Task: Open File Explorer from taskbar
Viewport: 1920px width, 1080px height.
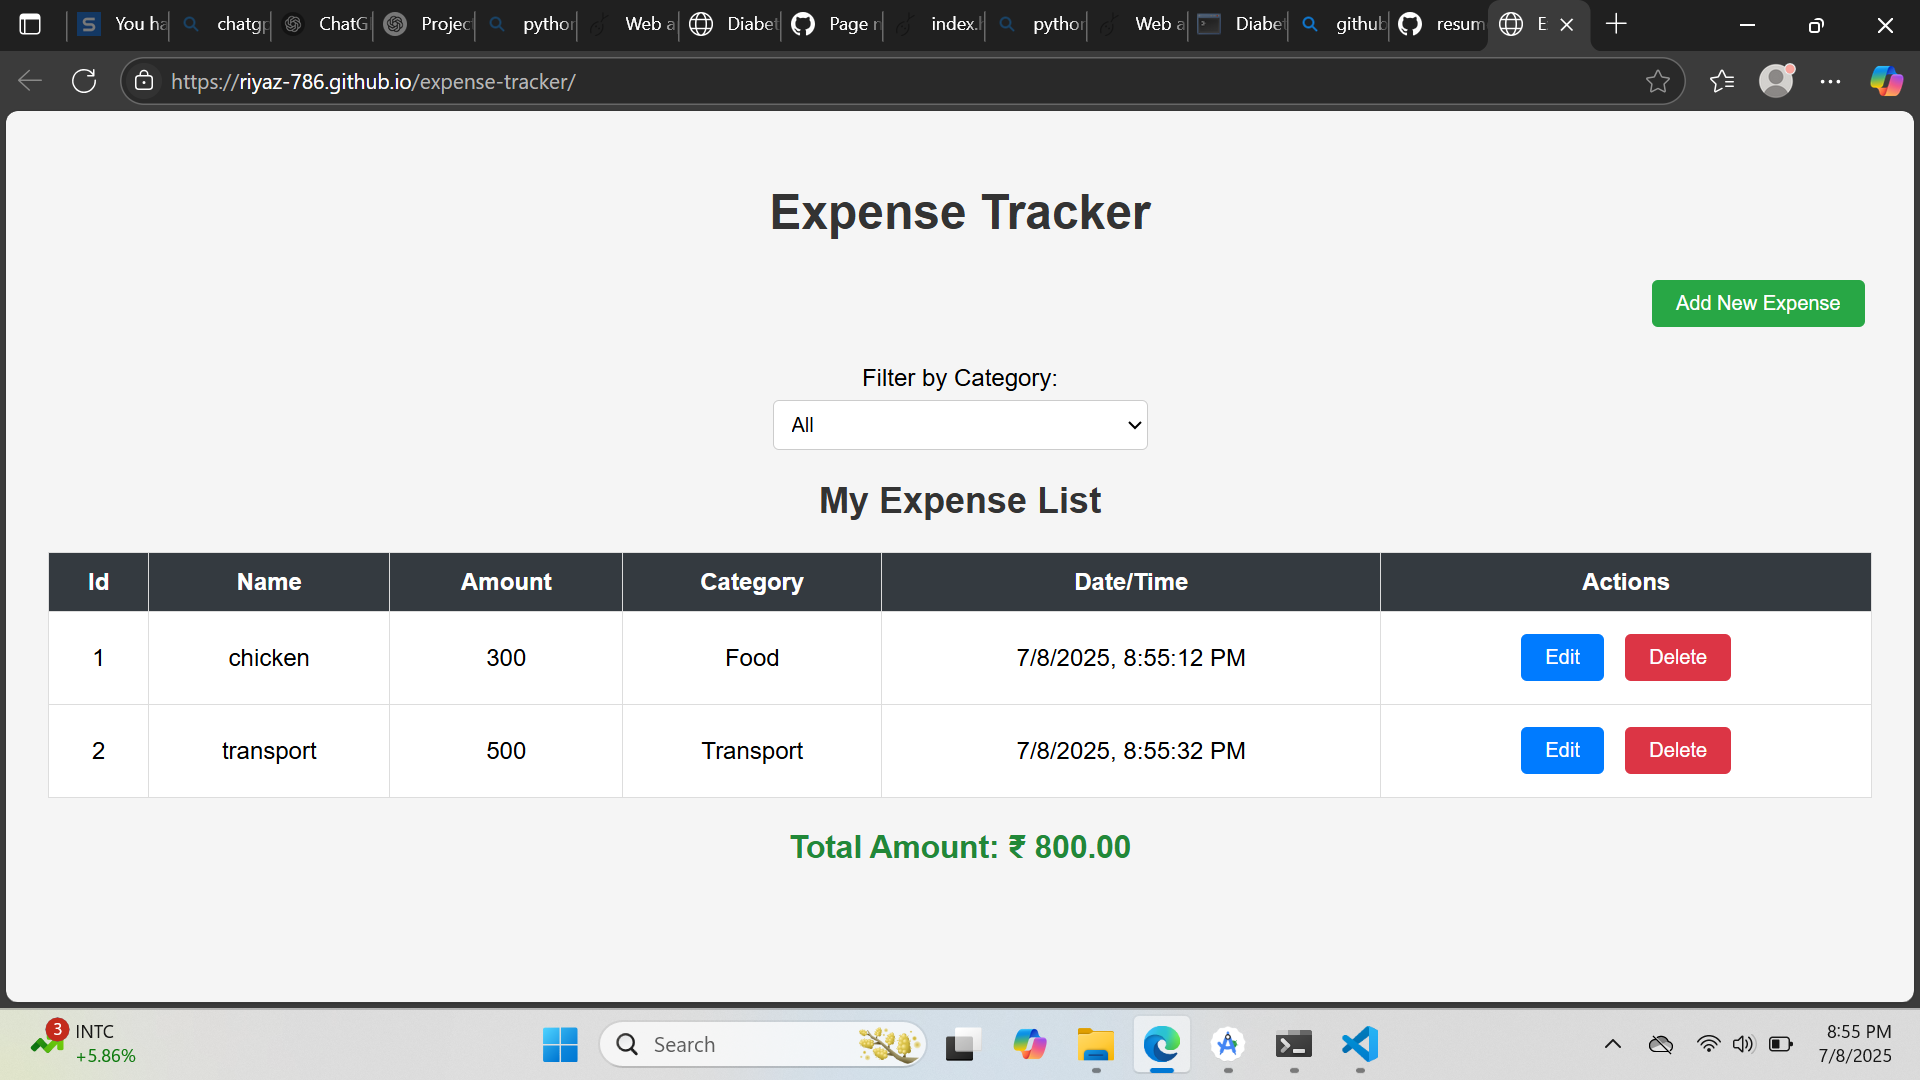Action: tap(1095, 1045)
